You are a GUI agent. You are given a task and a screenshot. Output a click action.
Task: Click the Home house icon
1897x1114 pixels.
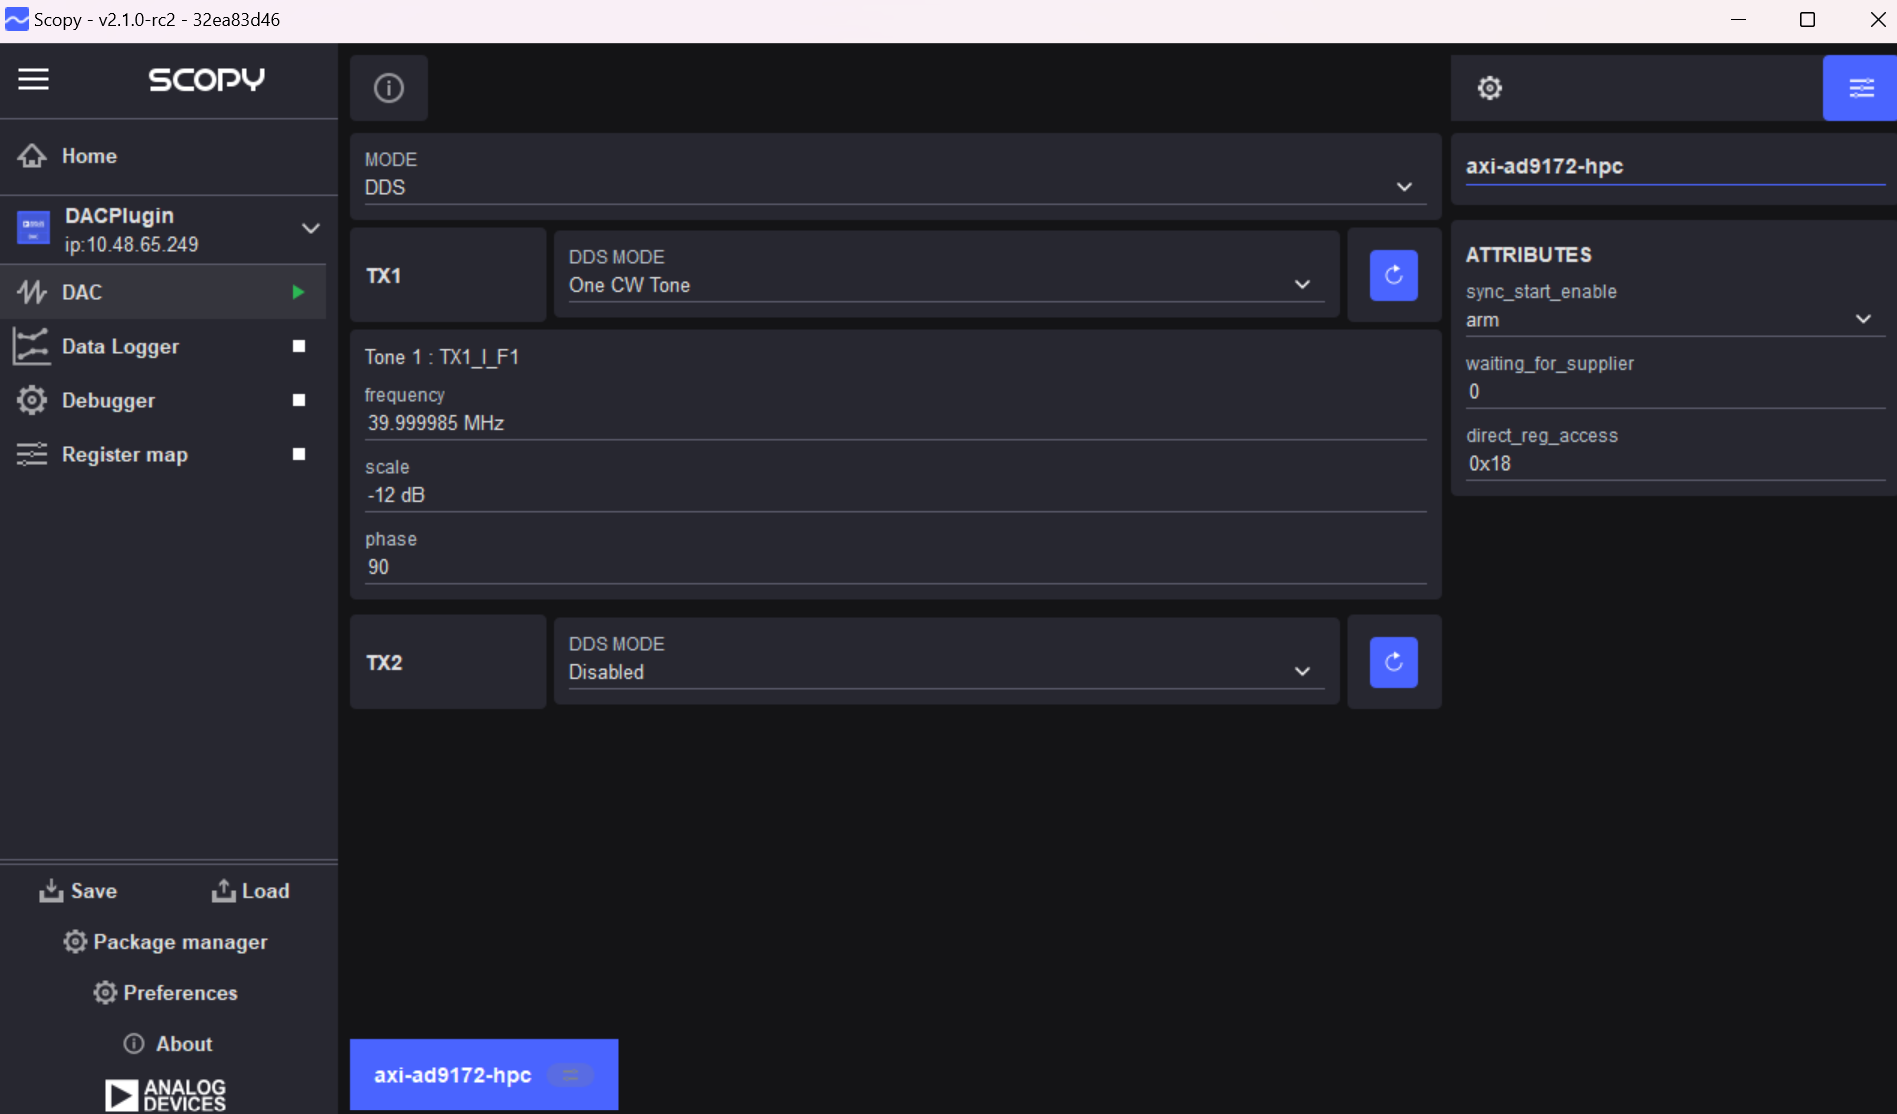[32, 156]
